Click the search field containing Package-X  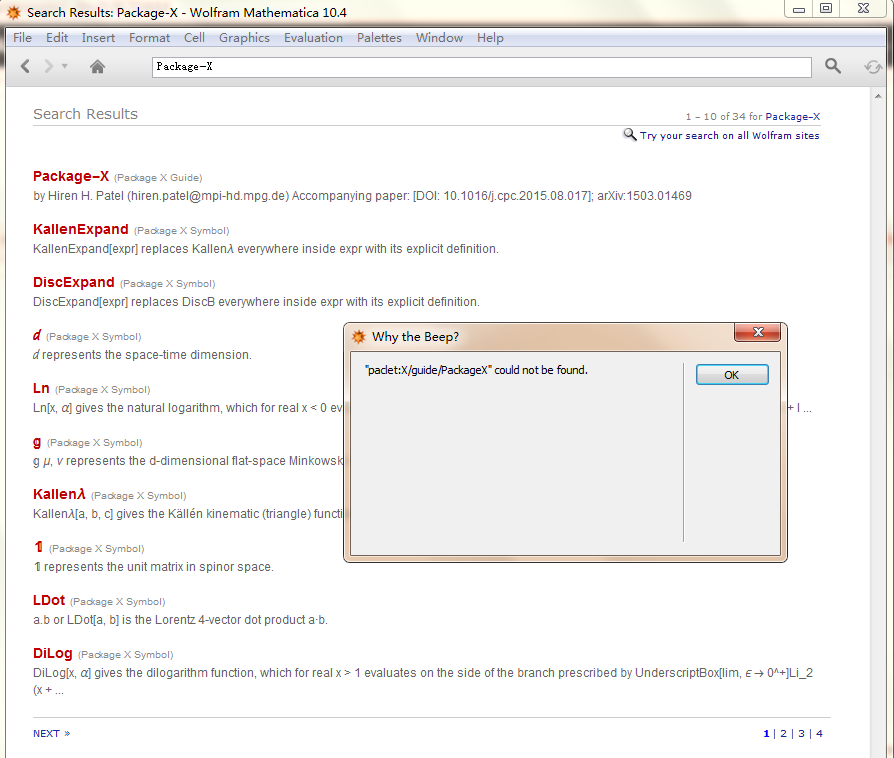point(481,67)
